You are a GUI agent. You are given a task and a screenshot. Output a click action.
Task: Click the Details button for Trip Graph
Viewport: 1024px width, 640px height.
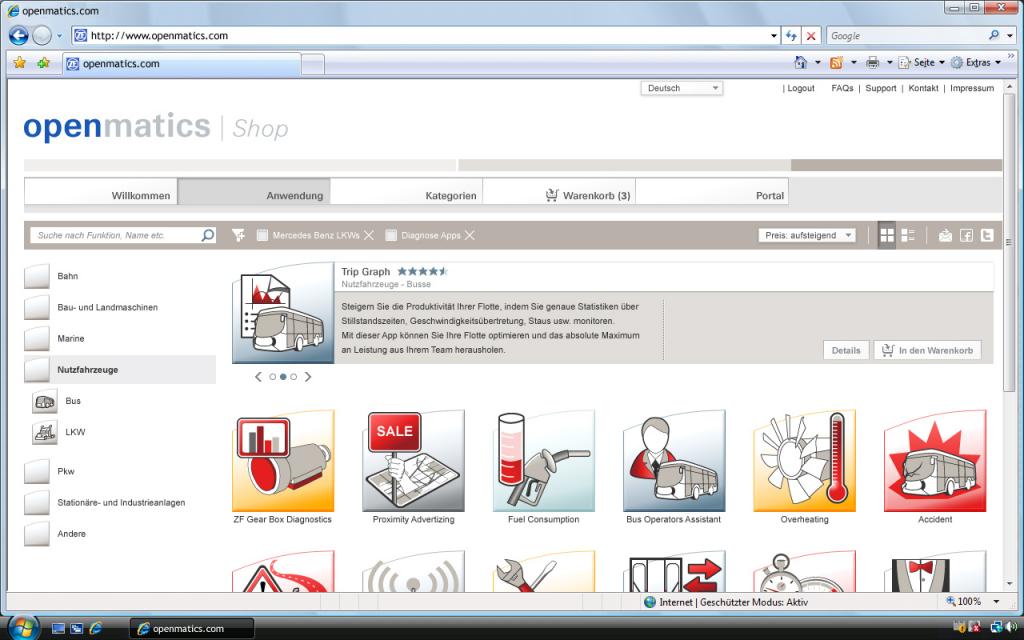tap(846, 350)
